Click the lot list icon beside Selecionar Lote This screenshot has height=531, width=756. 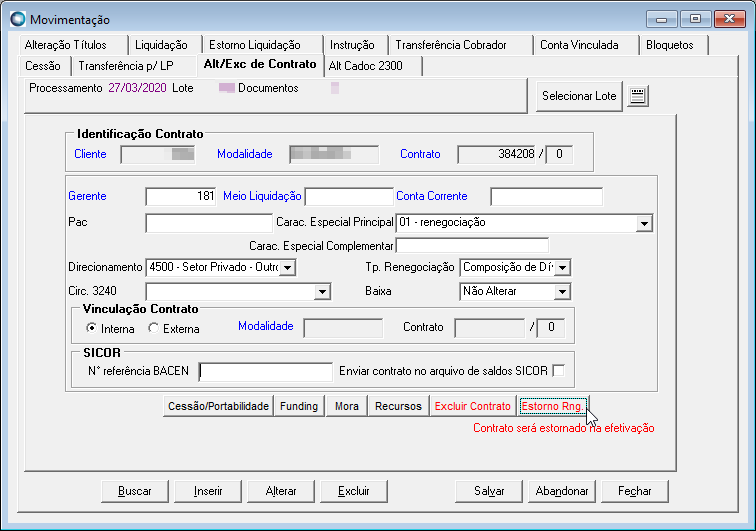[637, 96]
